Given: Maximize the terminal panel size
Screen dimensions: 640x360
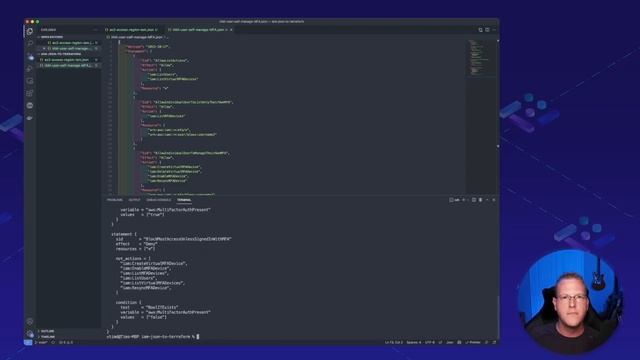Looking at the screenshot, I should [487, 200].
